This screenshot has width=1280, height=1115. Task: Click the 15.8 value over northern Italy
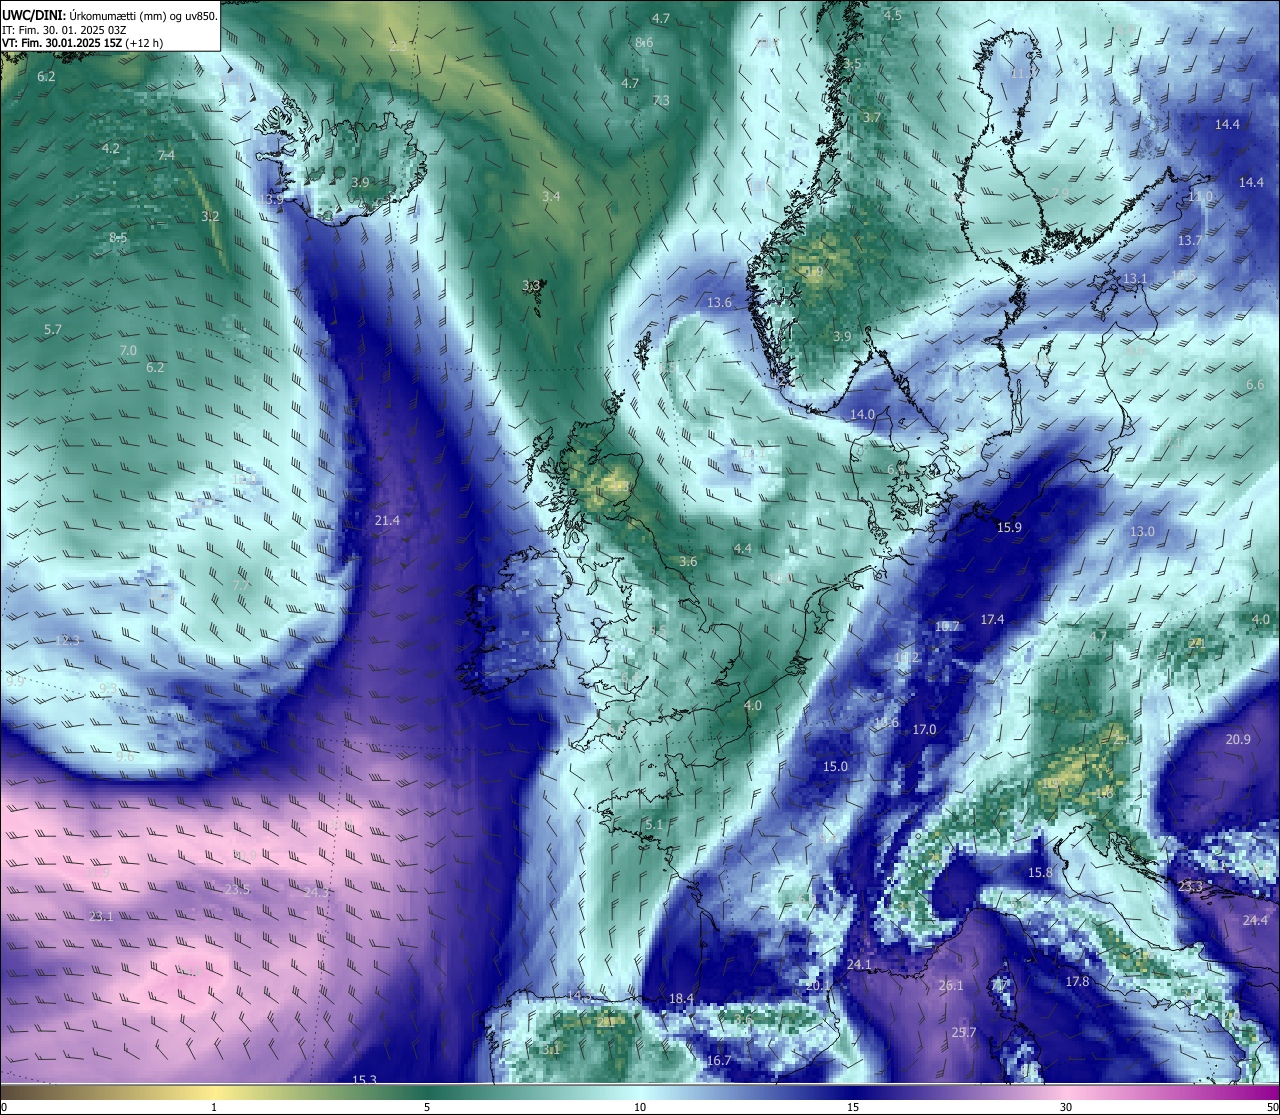(x=1040, y=873)
